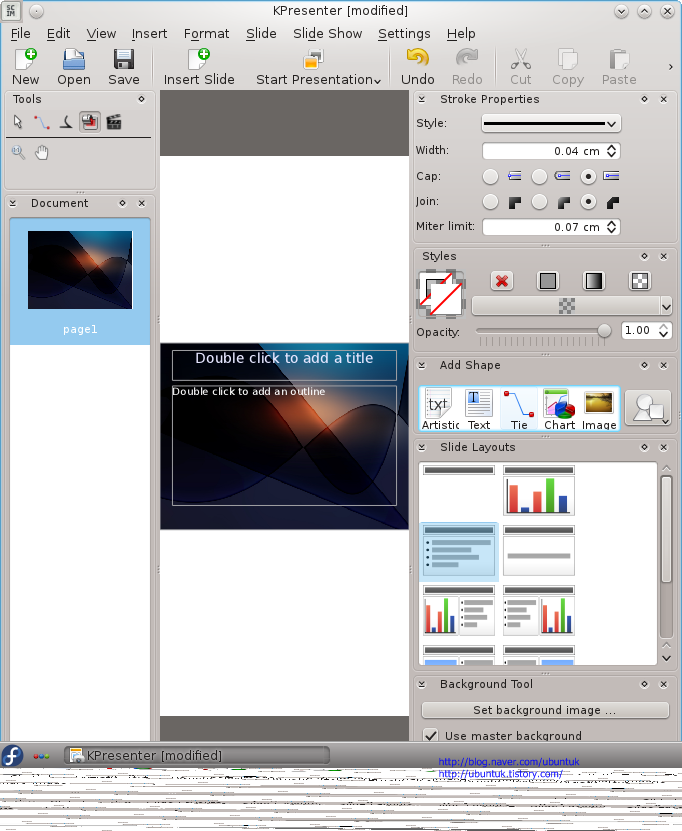
Task: Open the Insert menu
Action: [149, 33]
